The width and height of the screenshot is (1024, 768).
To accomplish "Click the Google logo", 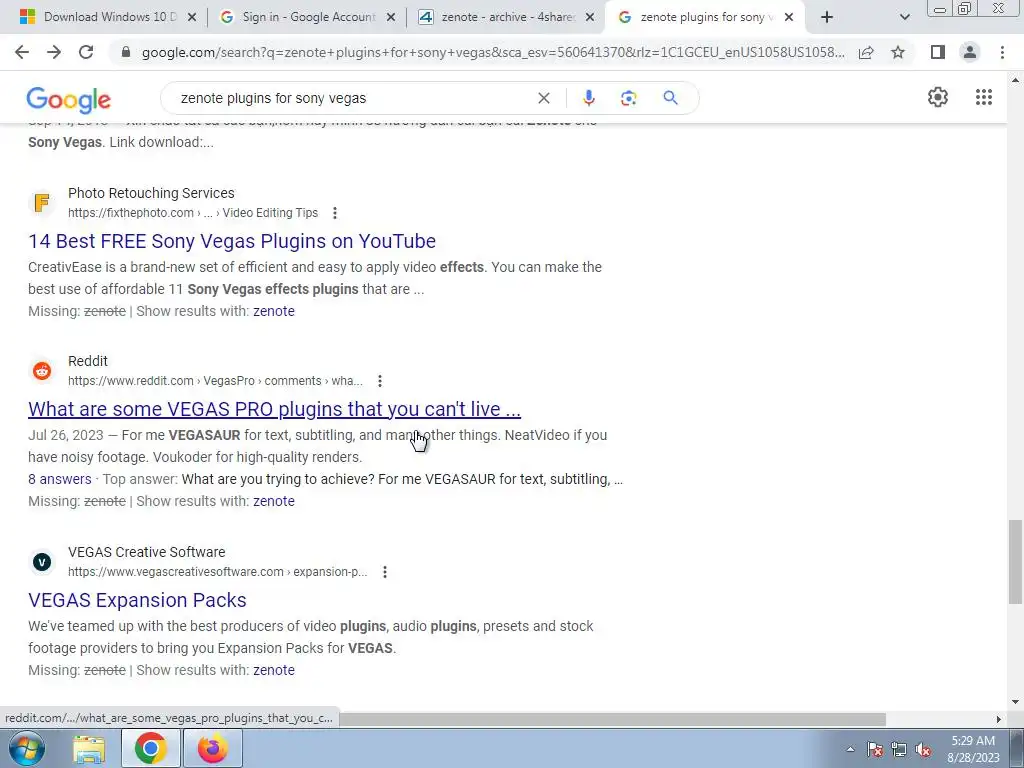I will pyautogui.click(x=69, y=100).
